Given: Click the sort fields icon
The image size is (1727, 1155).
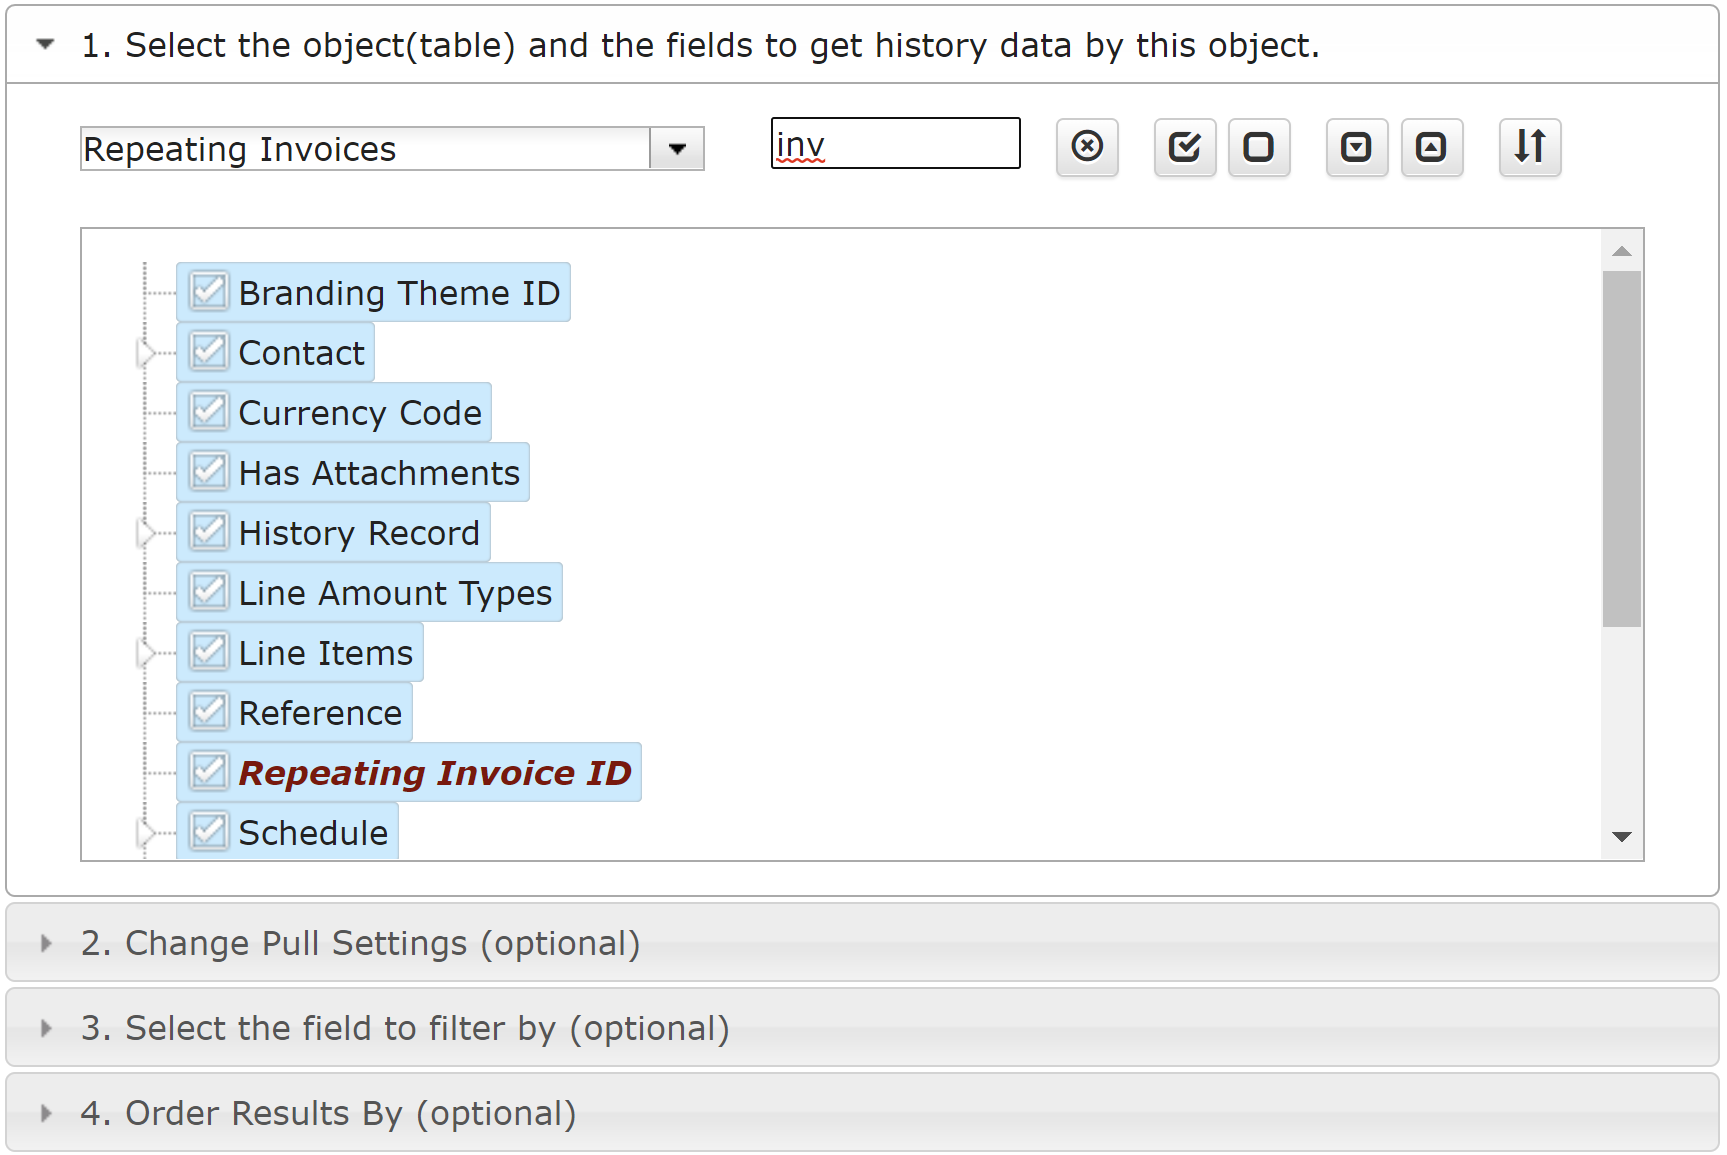Looking at the screenshot, I should pyautogui.click(x=1530, y=147).
